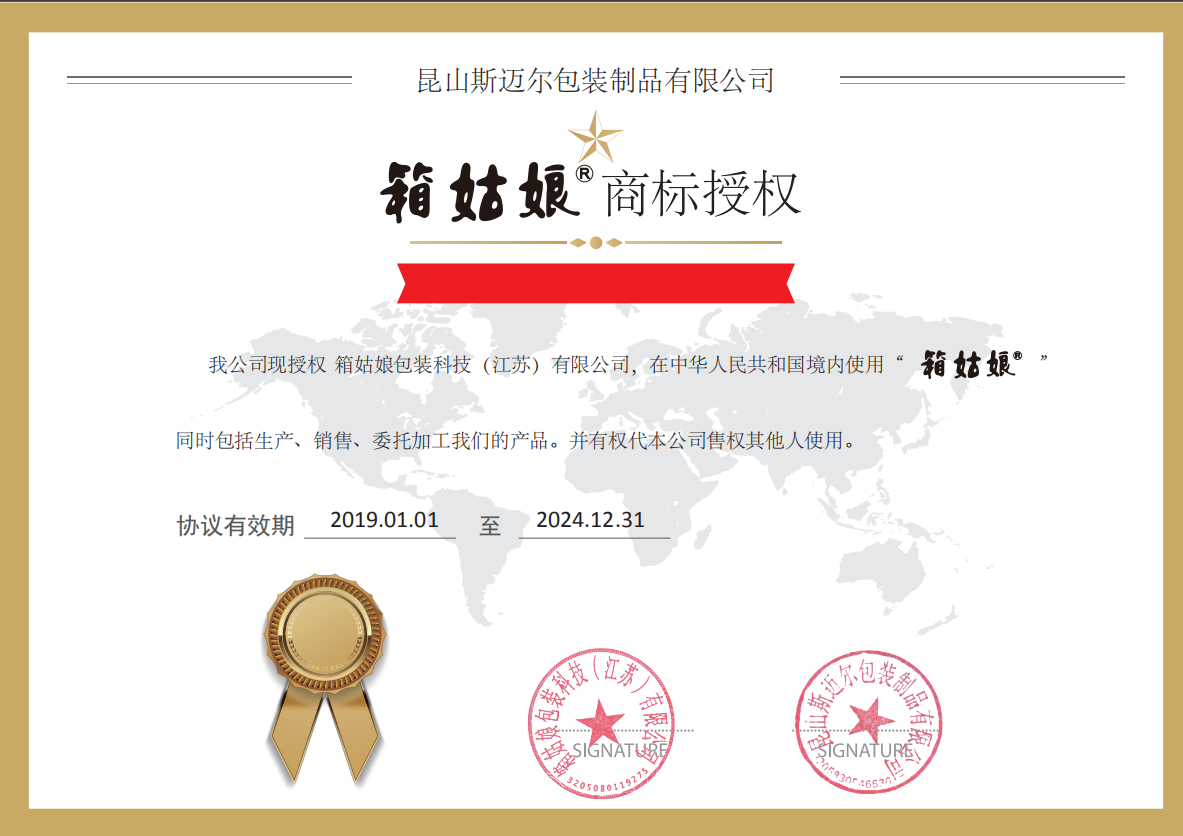Click the line starting with 同时包括生产

516,441
